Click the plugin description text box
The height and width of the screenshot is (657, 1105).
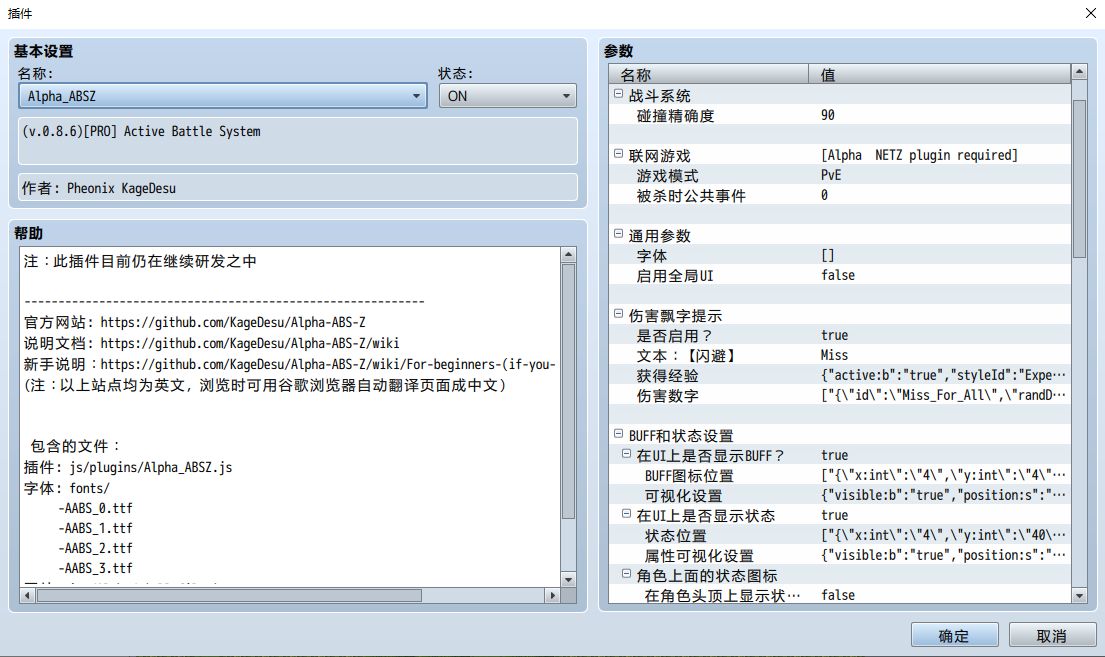click(297, 141)
